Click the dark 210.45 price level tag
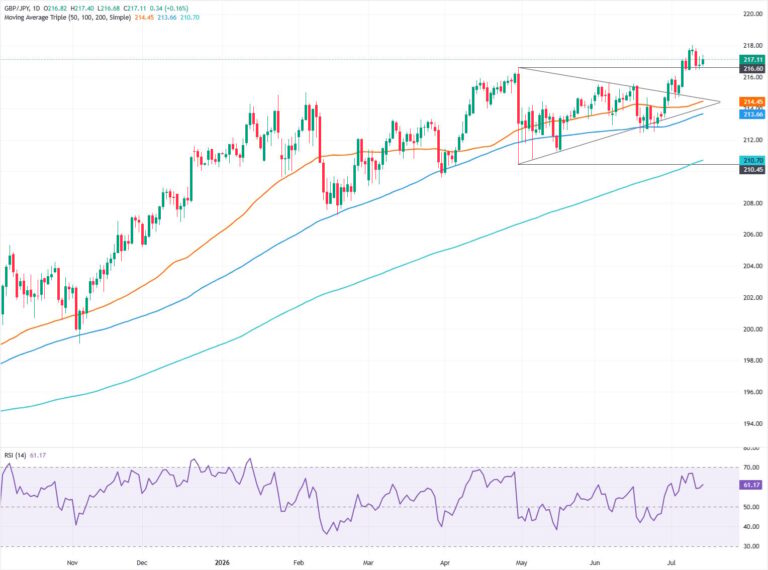The image size is (768, 570). pyautogui.click(x=752, y=169)
